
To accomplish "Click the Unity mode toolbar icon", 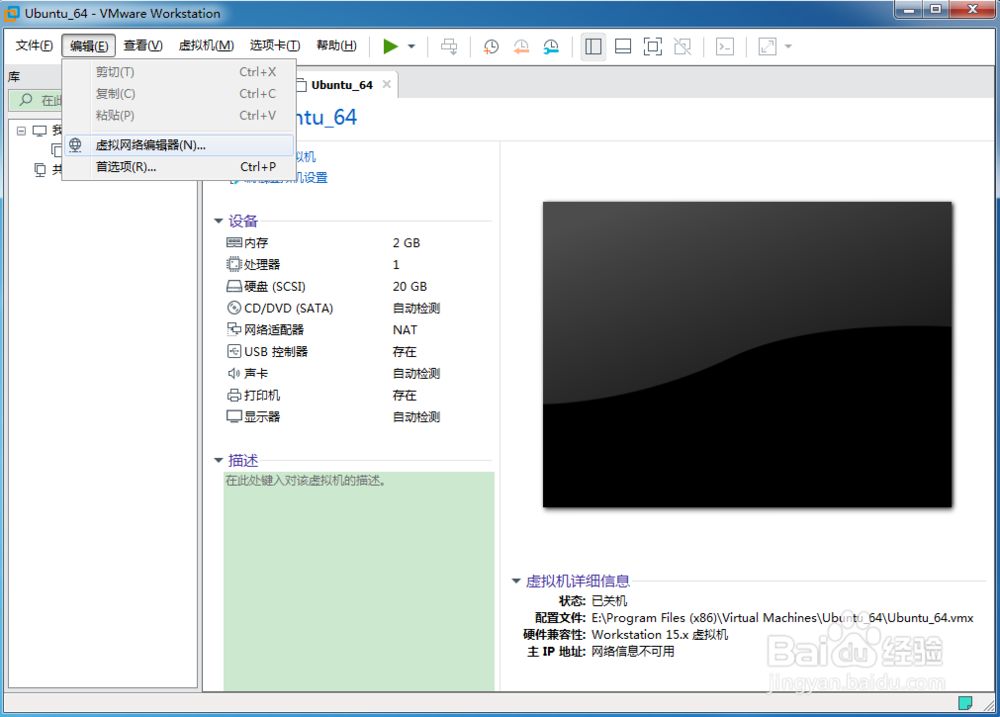I will coord(682,46).
